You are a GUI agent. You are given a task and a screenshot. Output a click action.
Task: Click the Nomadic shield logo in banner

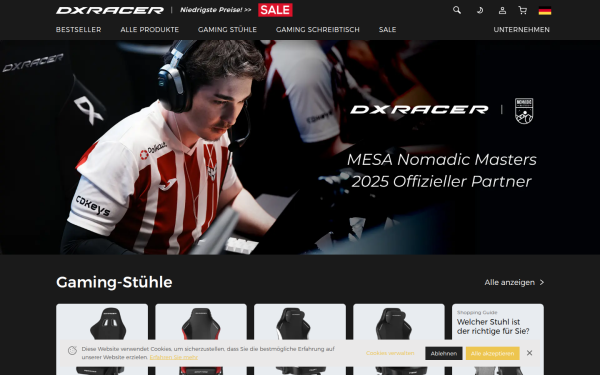[524, 111]
